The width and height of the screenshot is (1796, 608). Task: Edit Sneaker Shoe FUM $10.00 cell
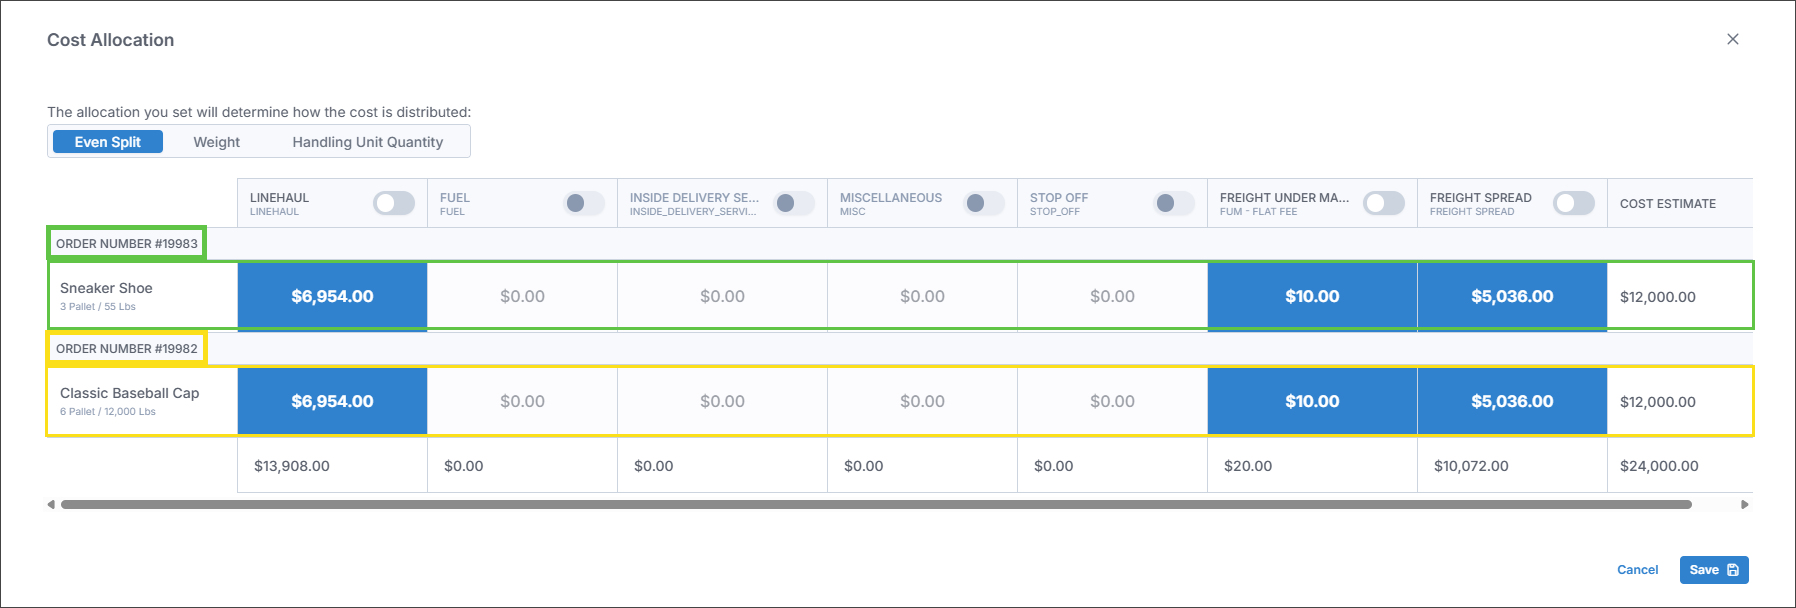click(1312, 296)
